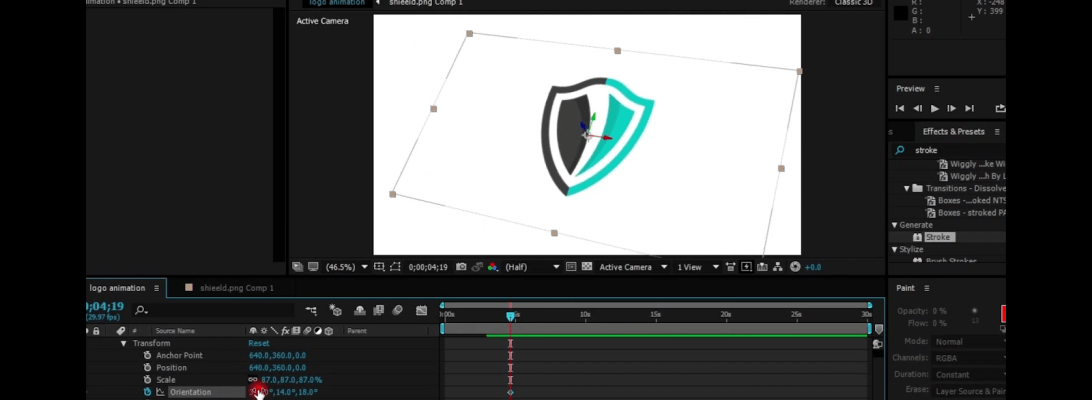The image size is (1092, 400).
Task: Click the red foreground color swatch in Paint
Action: click(x=1003, y=314)
